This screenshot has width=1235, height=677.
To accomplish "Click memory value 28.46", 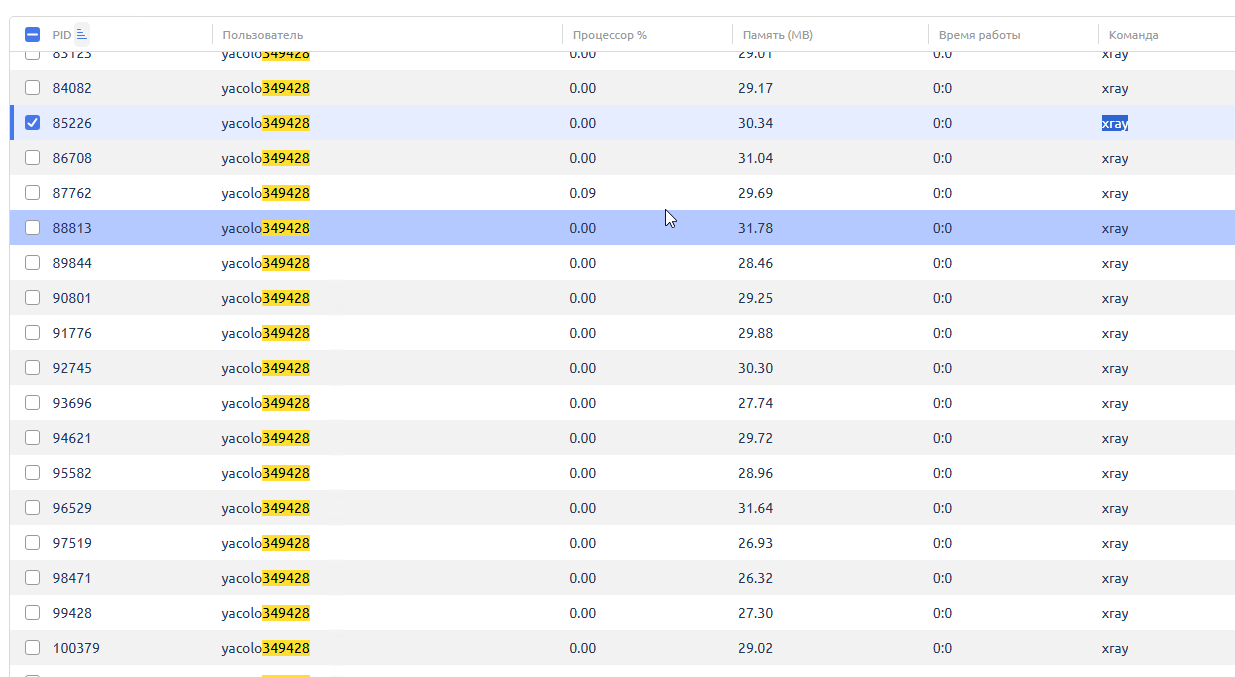I will pyautogui.click(x=756, y=263).
